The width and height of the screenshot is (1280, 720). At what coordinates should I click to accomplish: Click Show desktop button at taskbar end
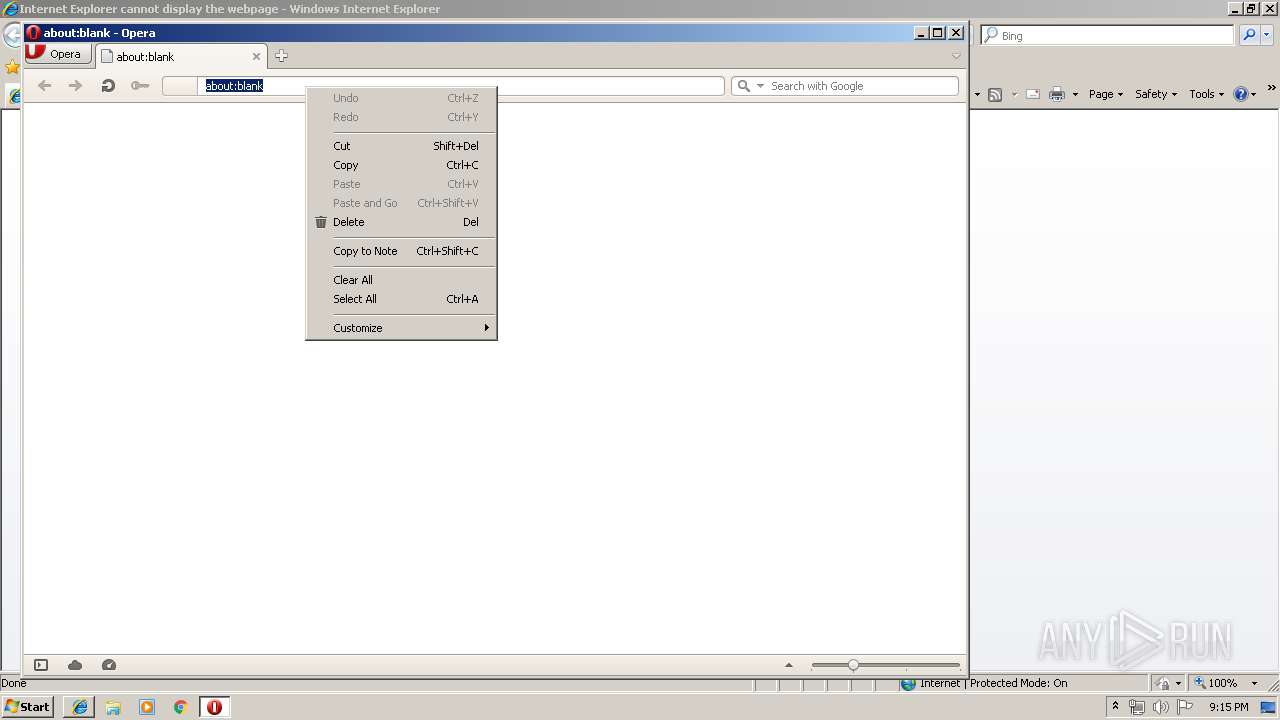tap(1268, 707)
